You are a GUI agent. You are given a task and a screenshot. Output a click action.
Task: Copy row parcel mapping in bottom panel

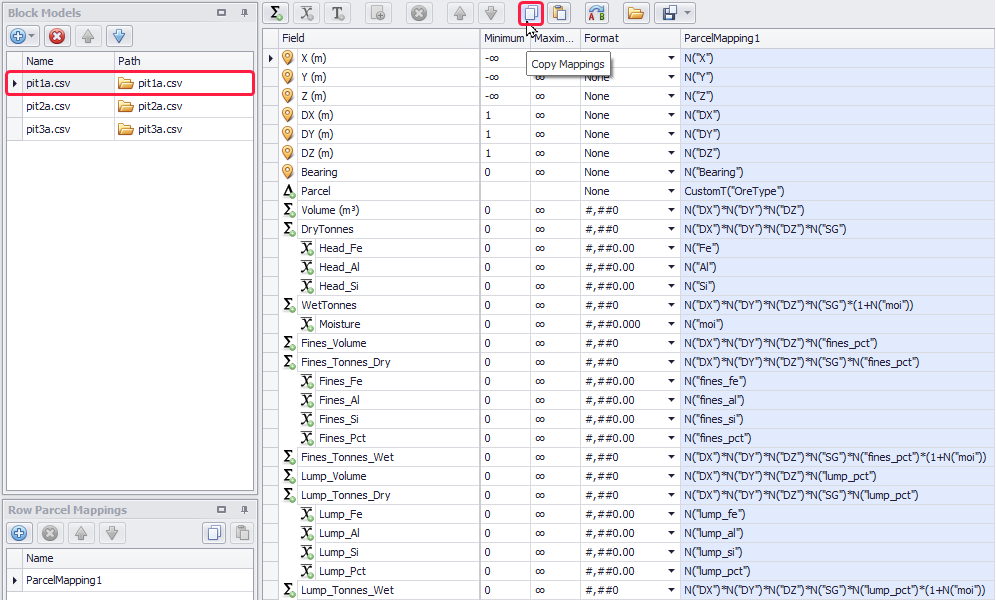tap(213, 533)
